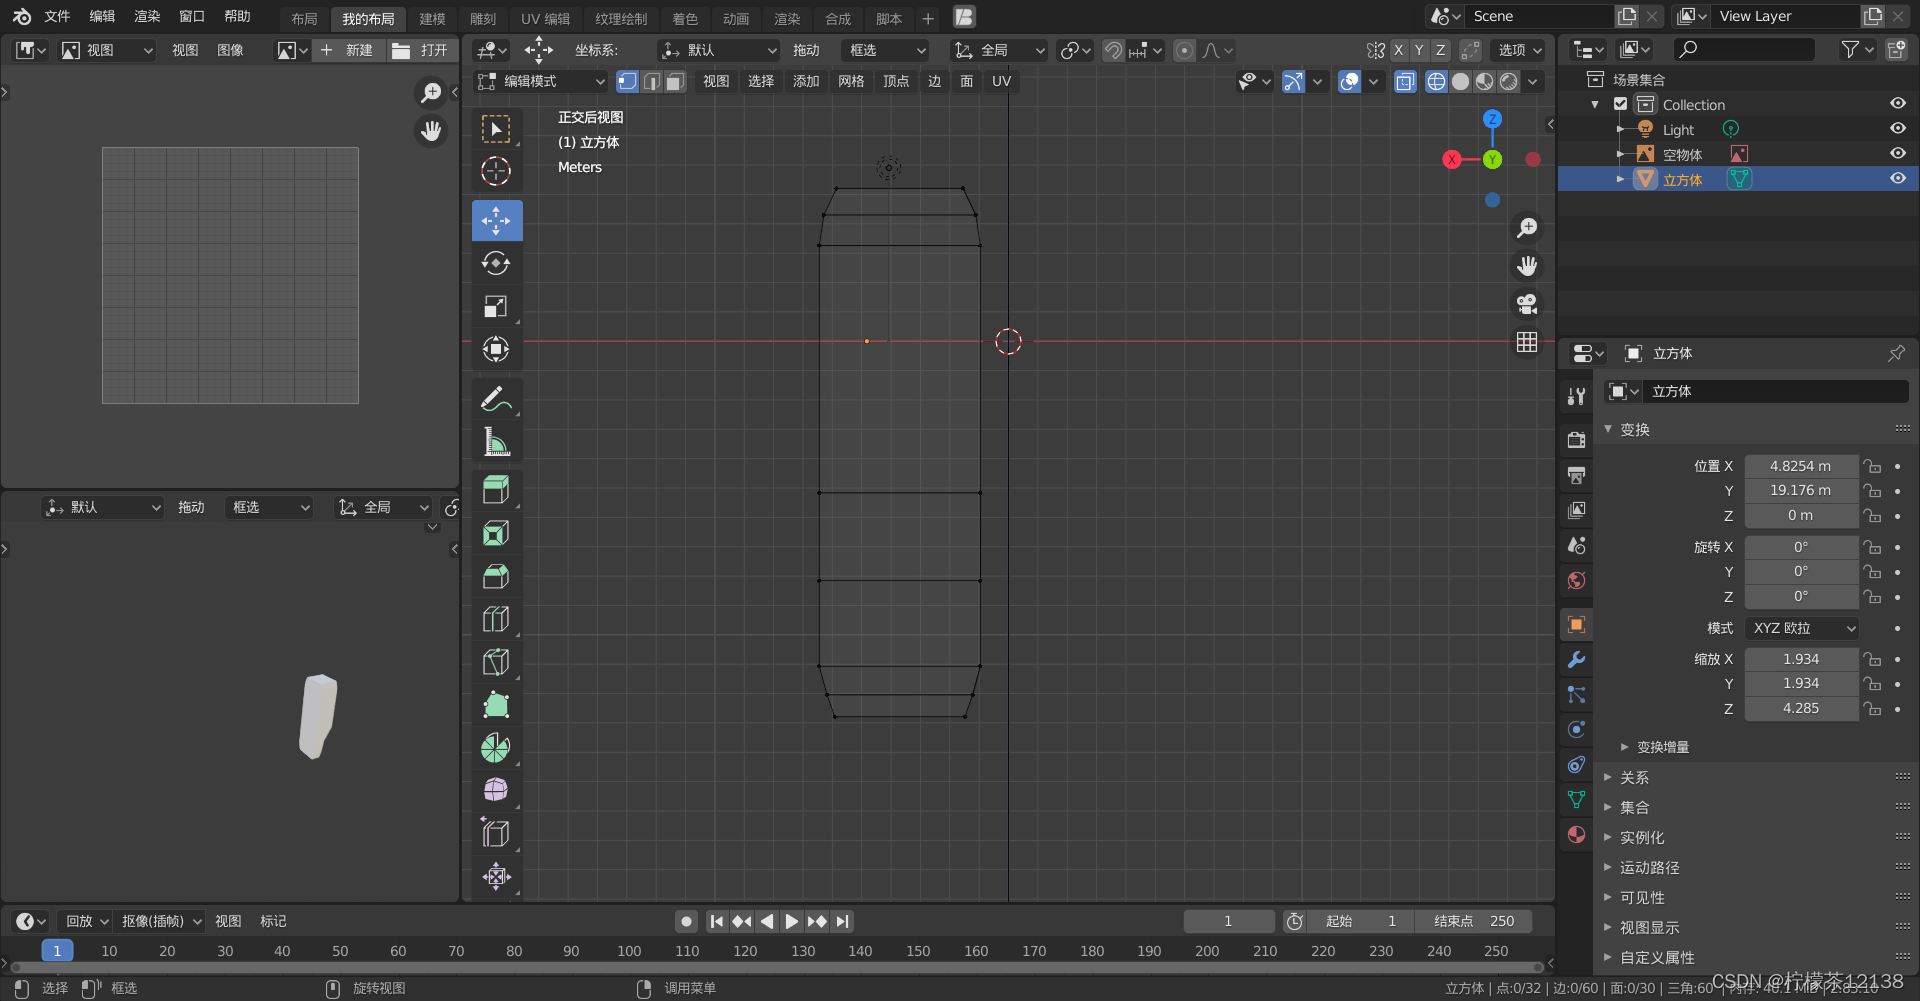The height and width of the screenshot is (1001, 1920).
Task: Select the Measure tool
Action: [497, 441]
